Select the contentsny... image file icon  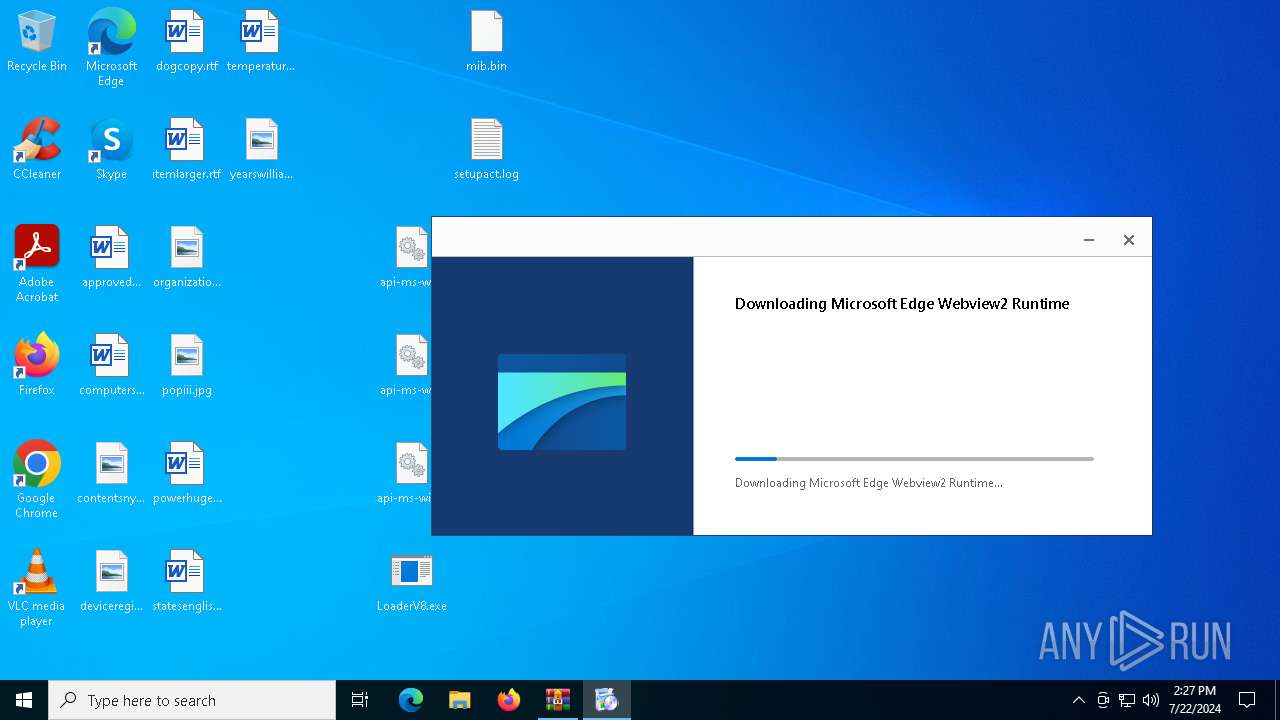tap(111, 474)
